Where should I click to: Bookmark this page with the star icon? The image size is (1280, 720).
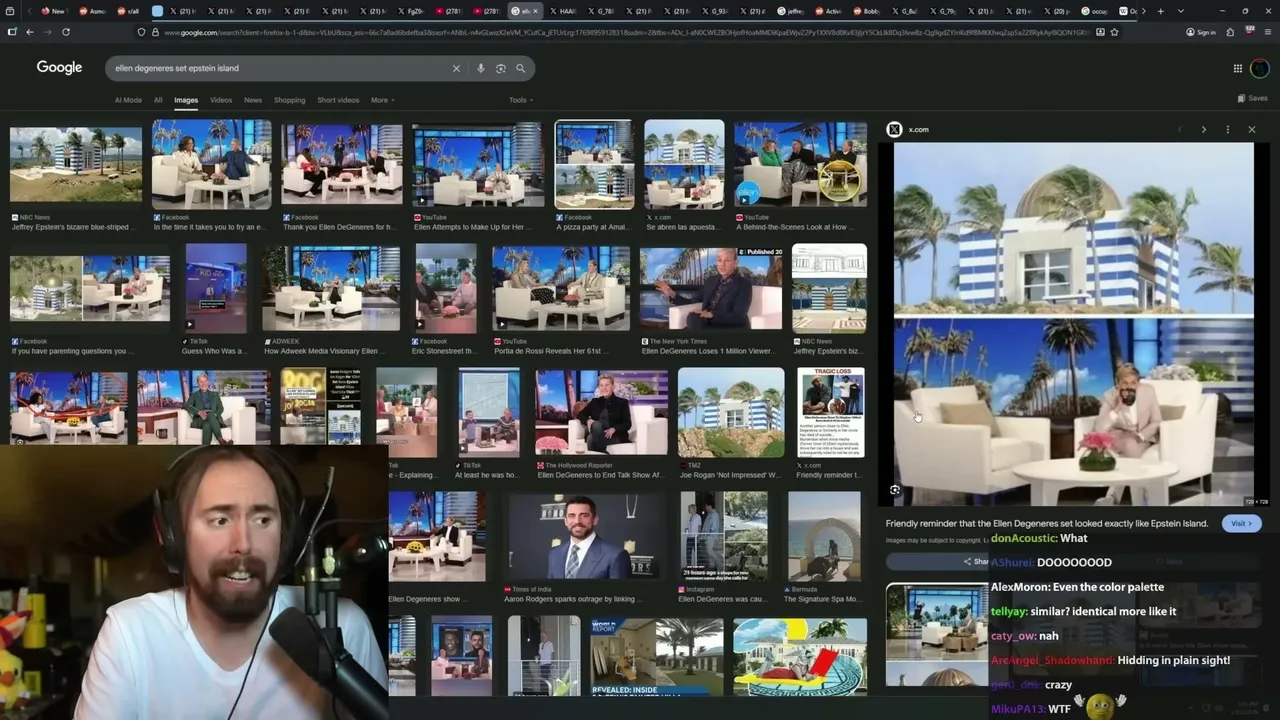click(1114, 32)
